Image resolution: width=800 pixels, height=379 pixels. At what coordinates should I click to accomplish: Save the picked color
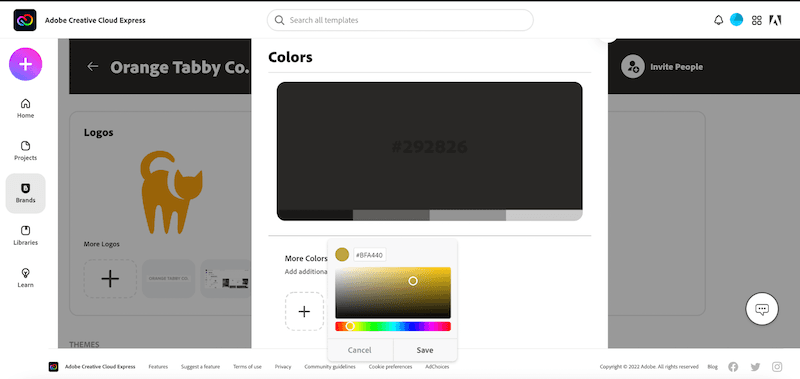pyautogui.click(x=424, y=350)
